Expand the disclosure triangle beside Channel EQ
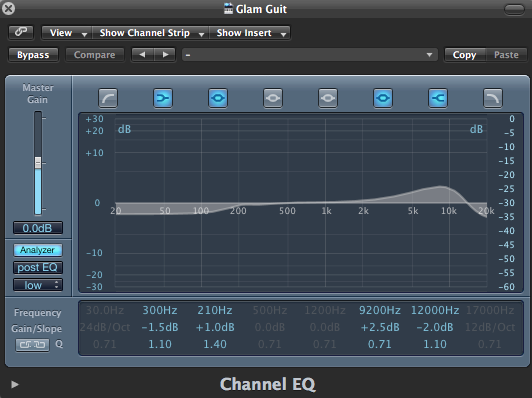 pos(14,384)
